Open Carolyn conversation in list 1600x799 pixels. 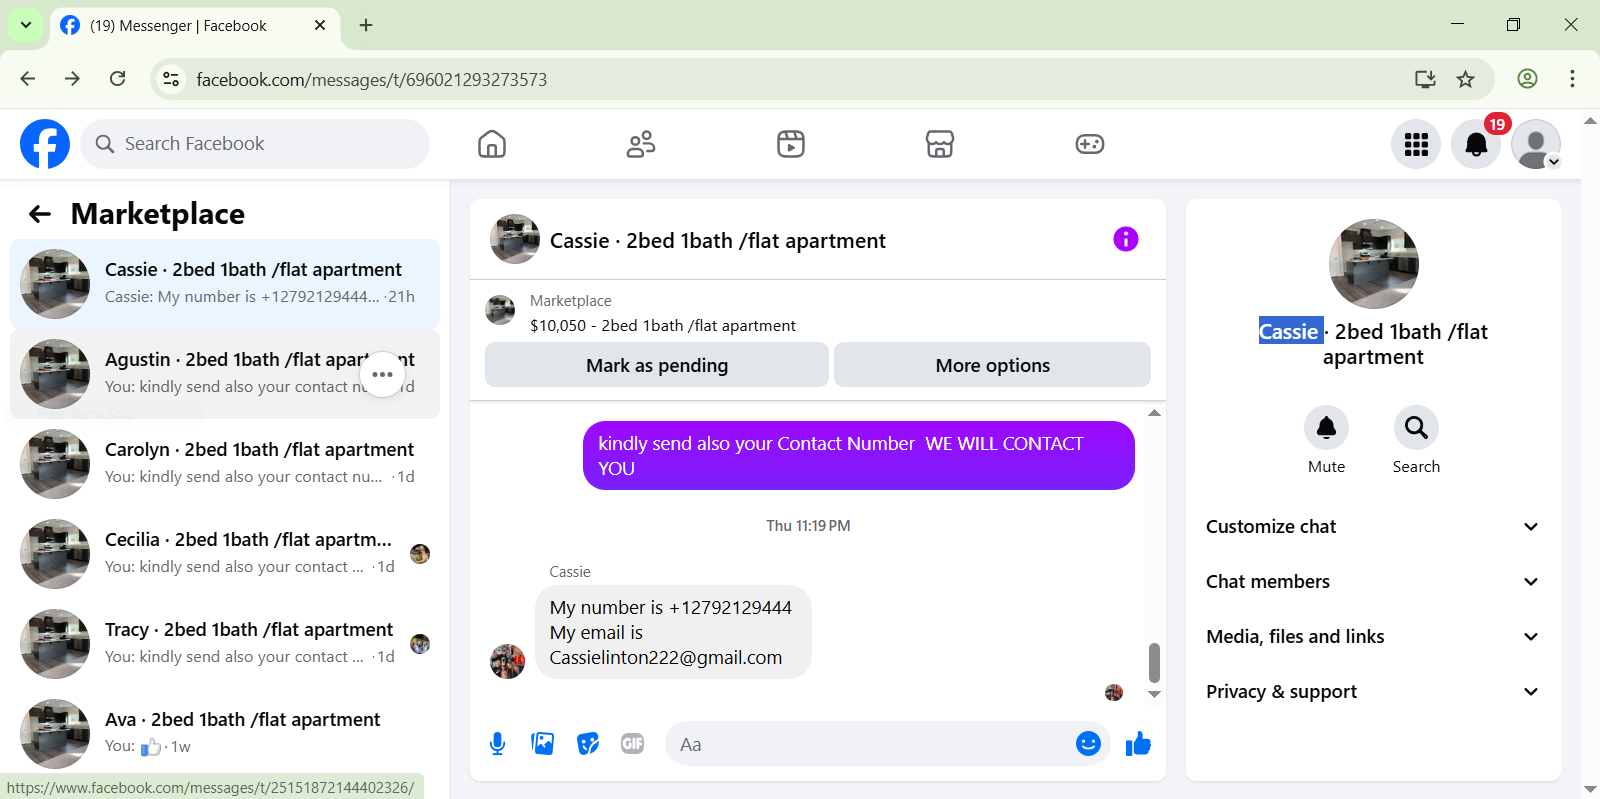point(225,464)
